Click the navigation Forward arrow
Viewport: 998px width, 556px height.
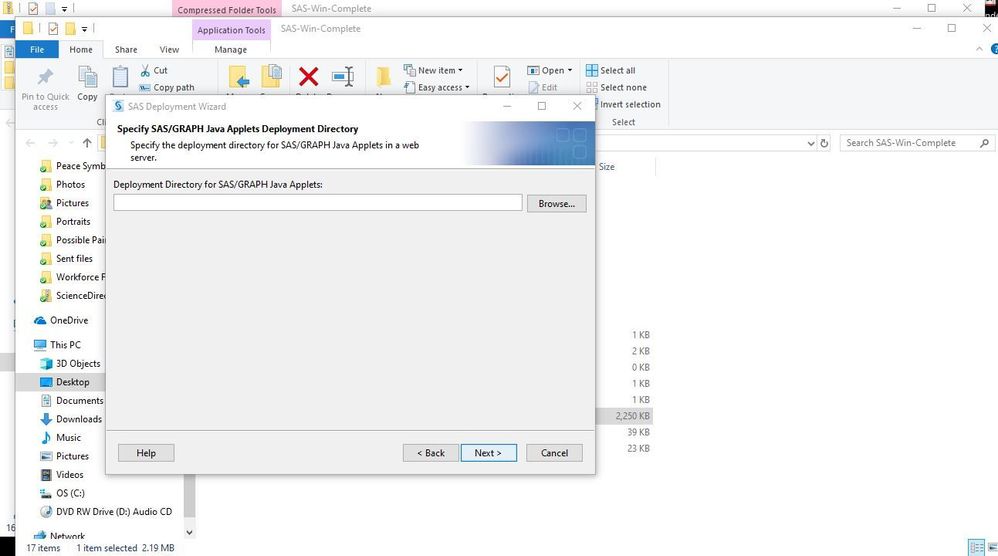[x=53, y=143]
